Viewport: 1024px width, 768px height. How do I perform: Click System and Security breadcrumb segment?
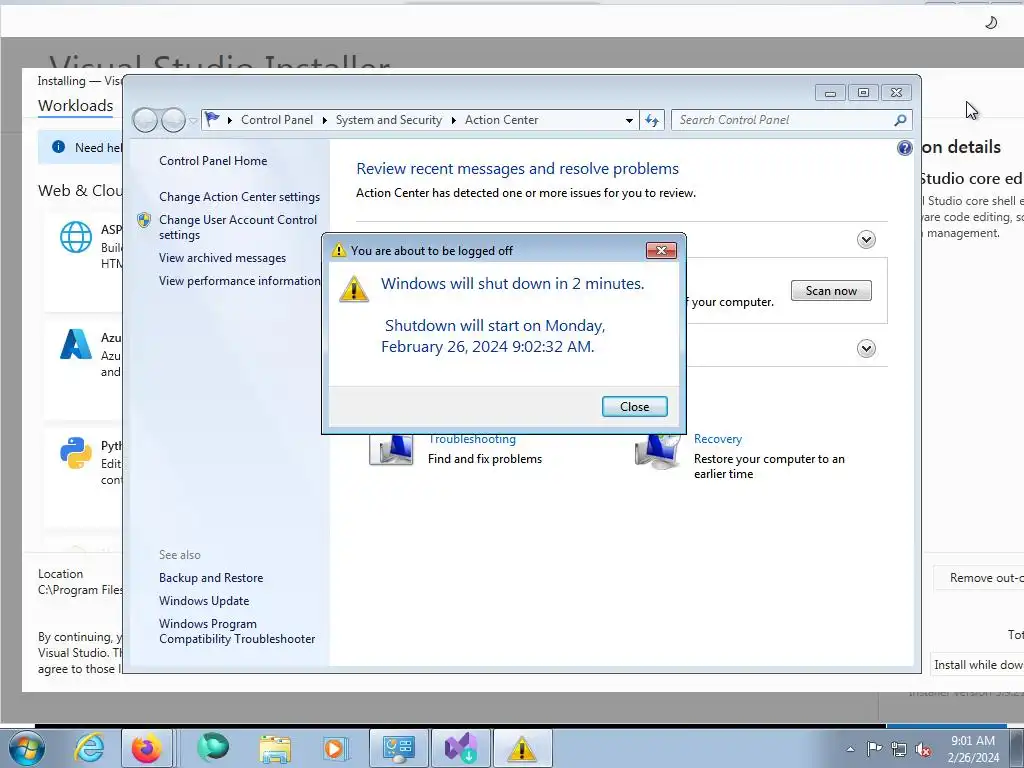[389, 120]
